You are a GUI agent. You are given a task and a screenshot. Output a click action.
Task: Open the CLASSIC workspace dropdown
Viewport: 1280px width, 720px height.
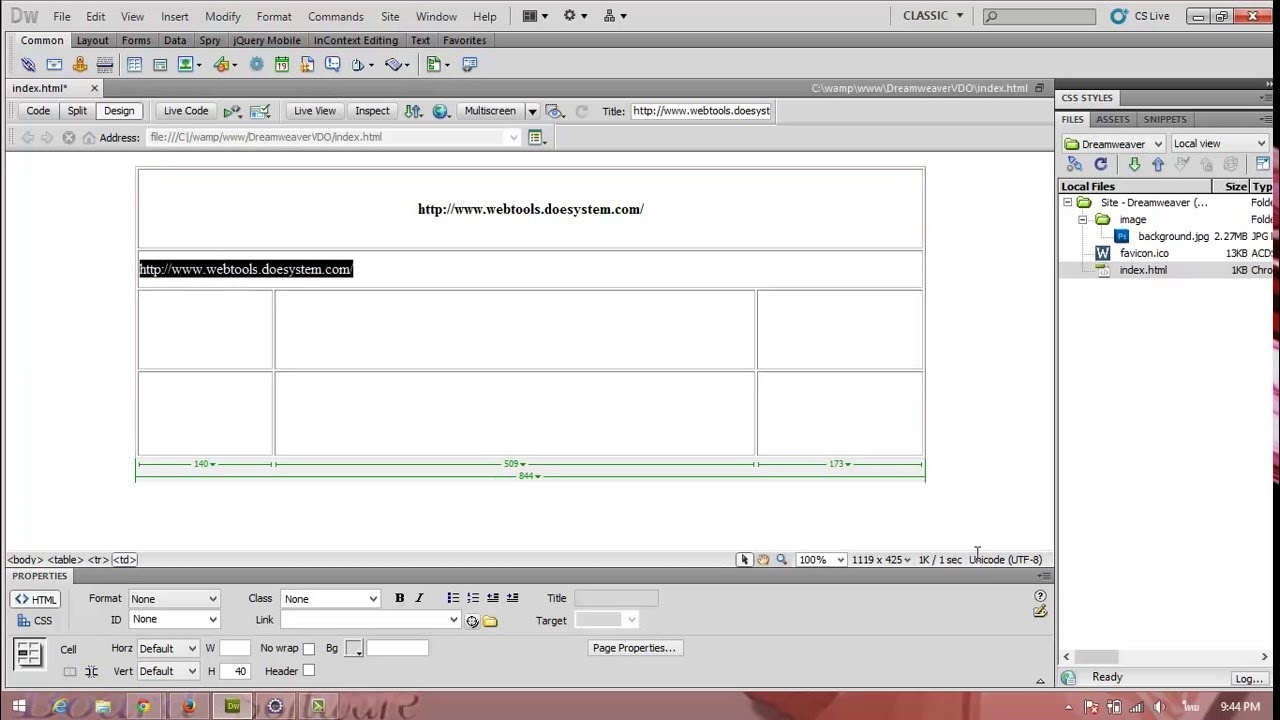tap(932, 16)
